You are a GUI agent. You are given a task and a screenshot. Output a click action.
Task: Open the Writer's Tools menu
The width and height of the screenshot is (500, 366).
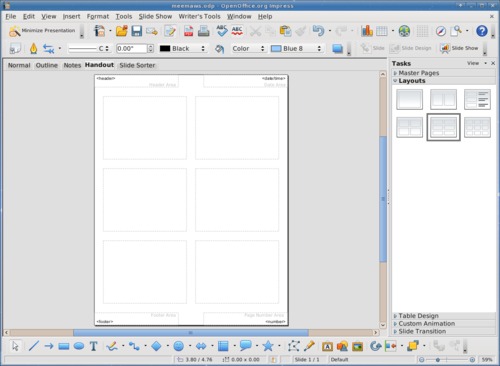(x=199, y=16)
